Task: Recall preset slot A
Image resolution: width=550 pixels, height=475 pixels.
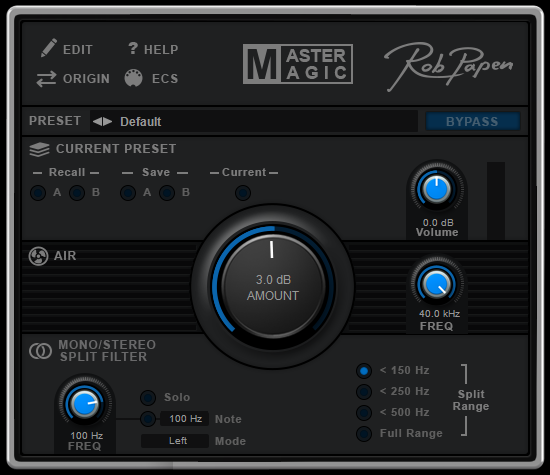Action: click(38, 193)
